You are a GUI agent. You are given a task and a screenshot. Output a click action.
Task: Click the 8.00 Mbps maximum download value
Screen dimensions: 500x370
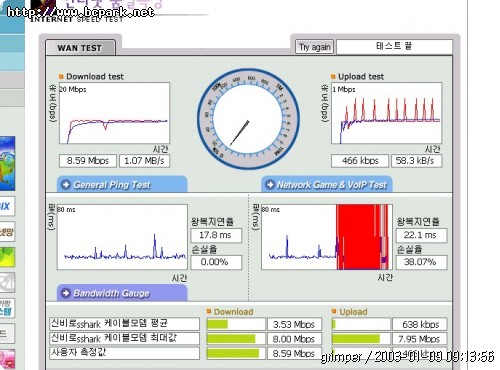click(x=294, y=339)
